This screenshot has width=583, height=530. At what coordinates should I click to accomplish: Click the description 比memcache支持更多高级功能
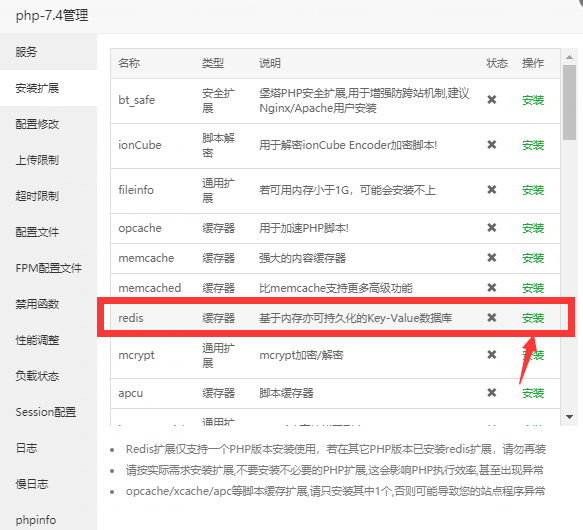pos(336,288)
